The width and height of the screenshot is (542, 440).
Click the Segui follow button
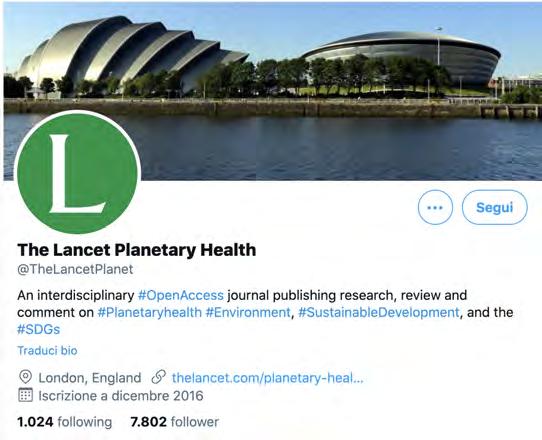tap(494, 207)
